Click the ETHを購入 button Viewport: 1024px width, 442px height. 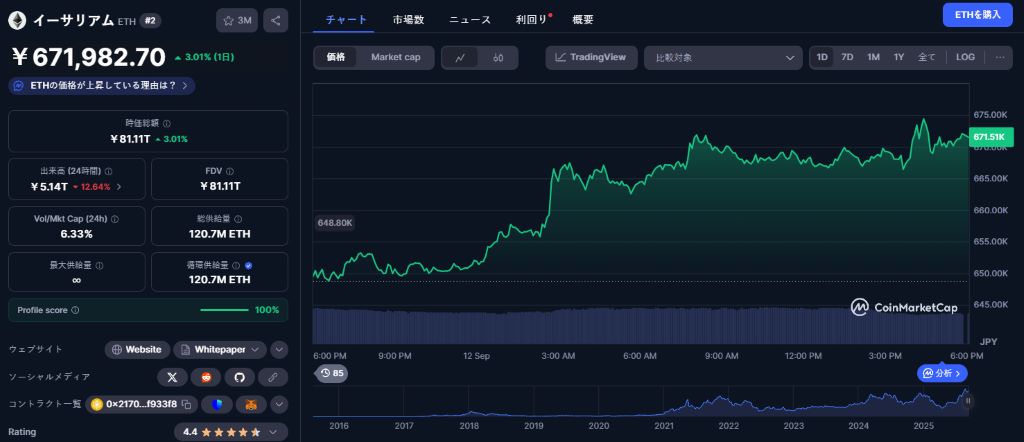(x=977, y=15)
